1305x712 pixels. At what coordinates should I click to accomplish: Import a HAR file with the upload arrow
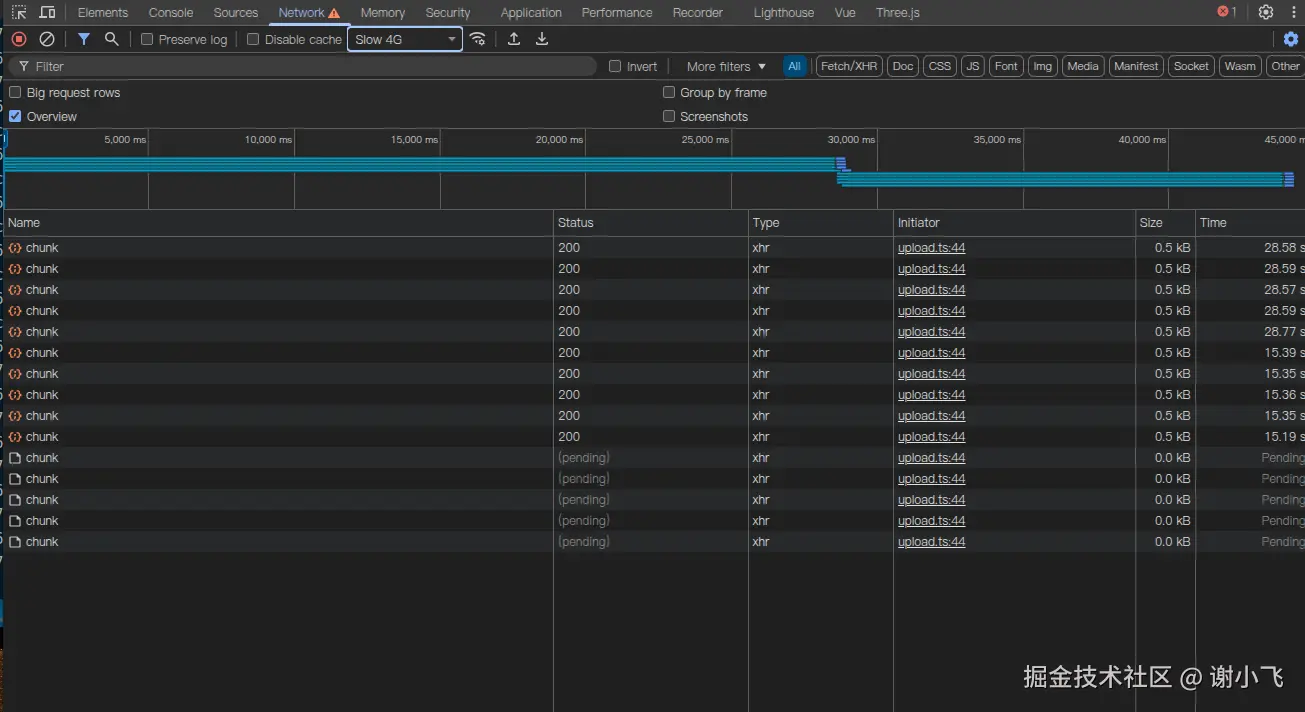click(514, 39)
